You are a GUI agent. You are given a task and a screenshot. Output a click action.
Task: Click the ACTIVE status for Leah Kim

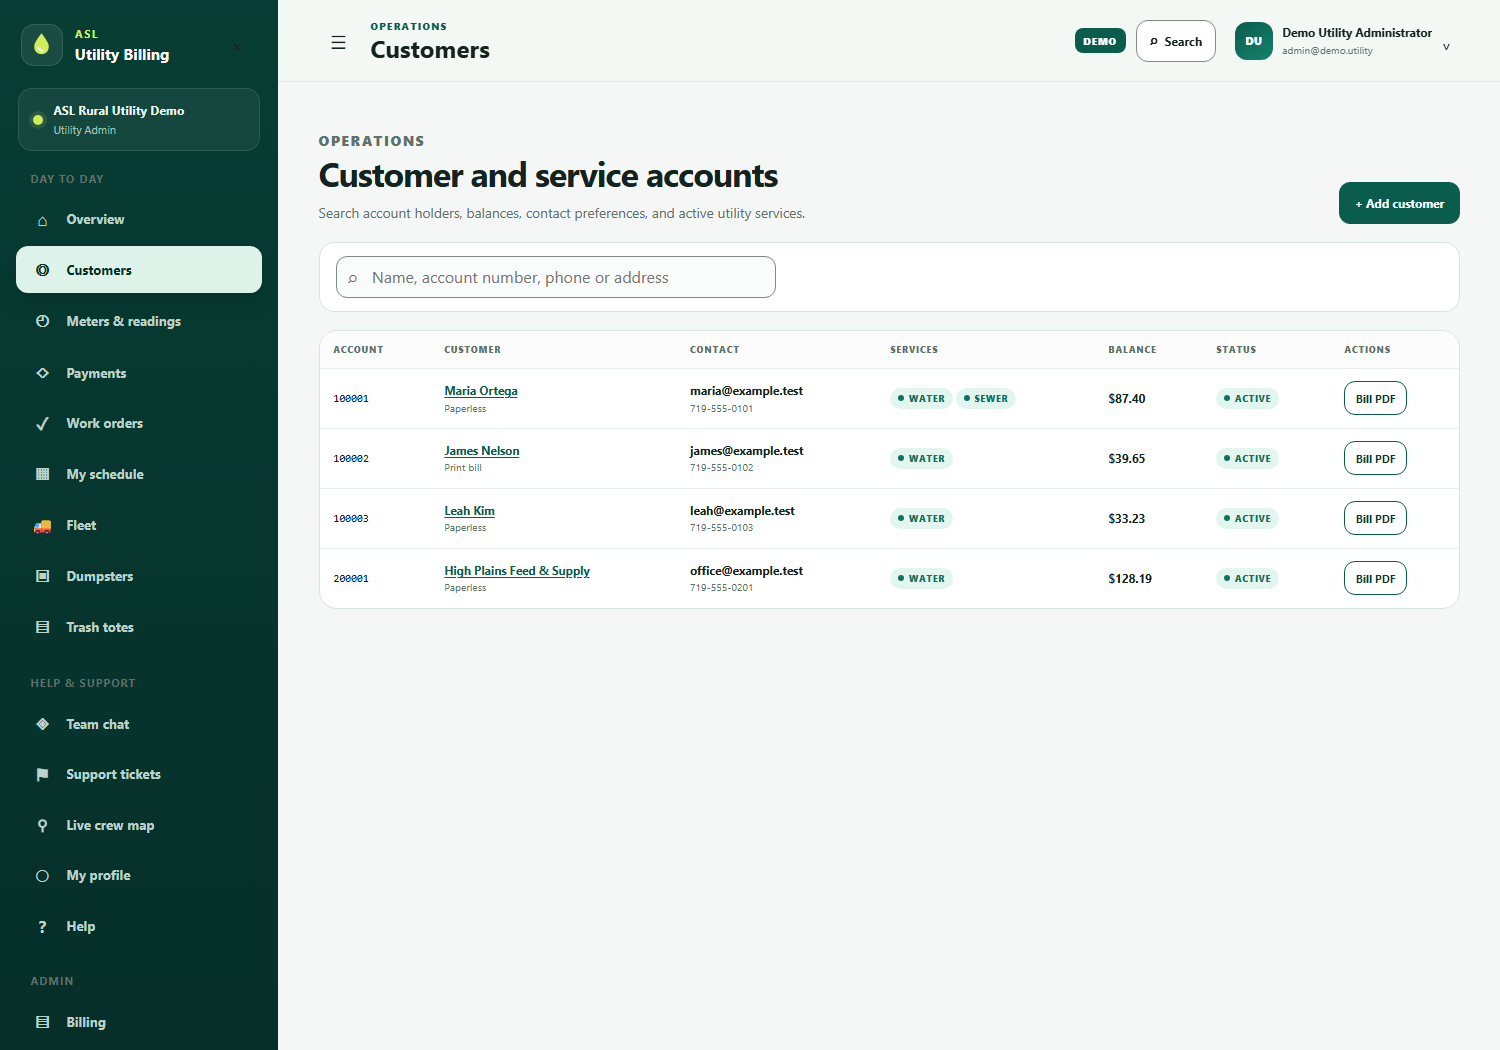coord(1247,518)
